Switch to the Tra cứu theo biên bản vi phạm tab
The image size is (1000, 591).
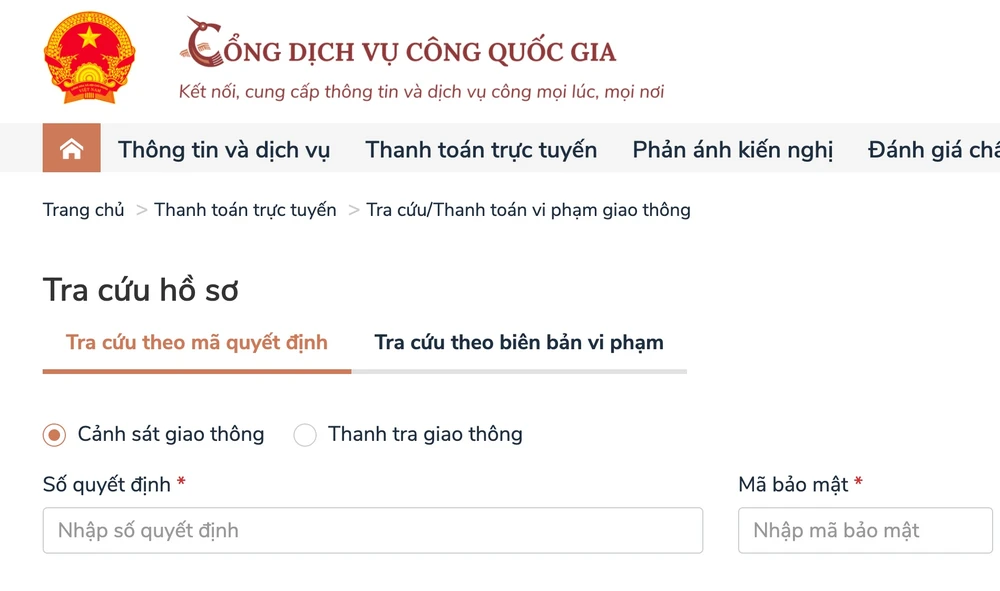tap(518, 342)
